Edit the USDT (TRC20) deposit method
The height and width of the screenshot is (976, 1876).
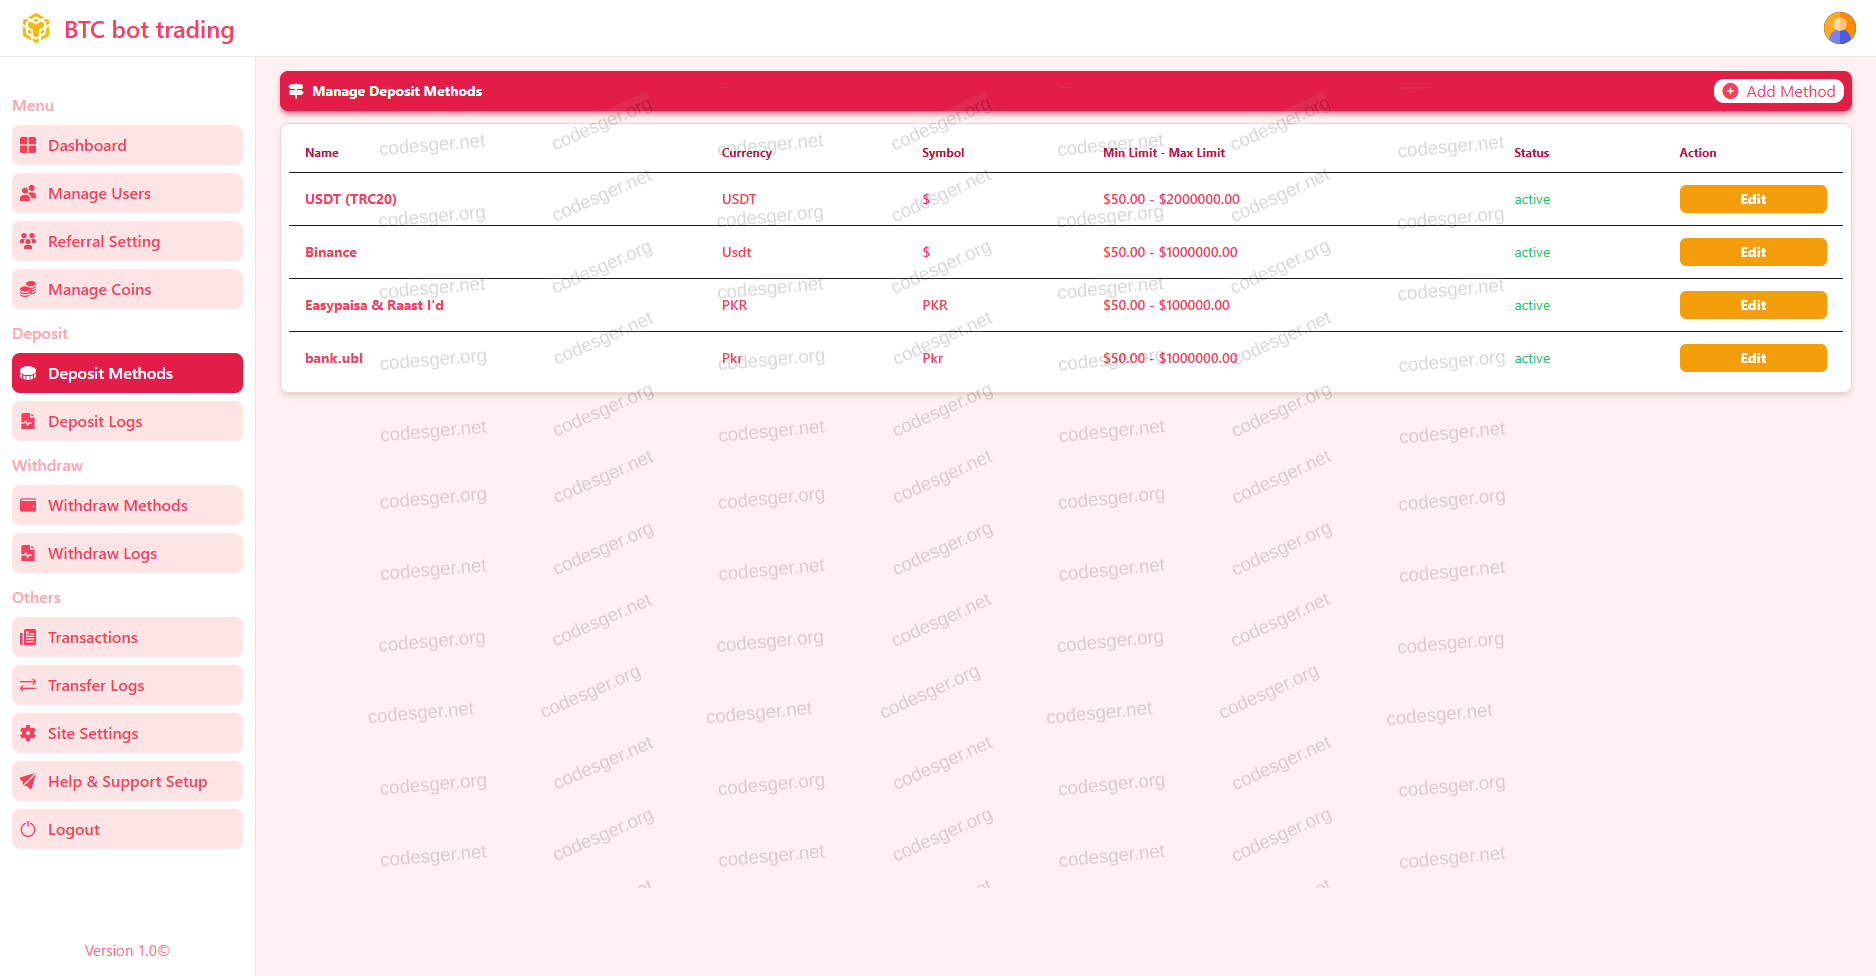1752,200
